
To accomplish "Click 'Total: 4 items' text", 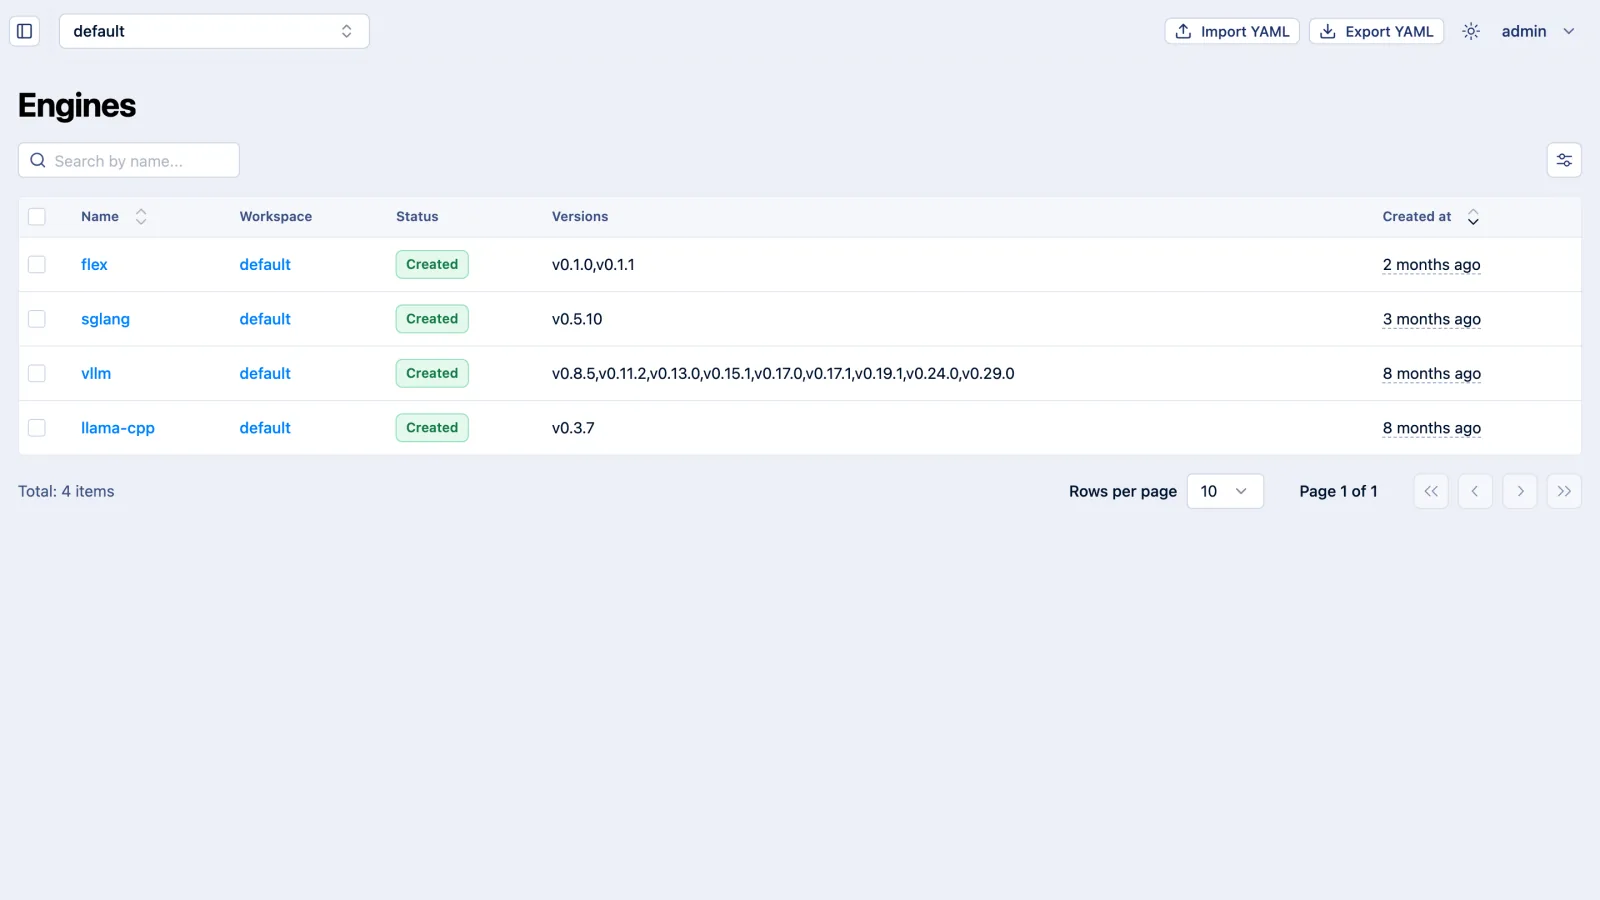I will click(66, 491).
